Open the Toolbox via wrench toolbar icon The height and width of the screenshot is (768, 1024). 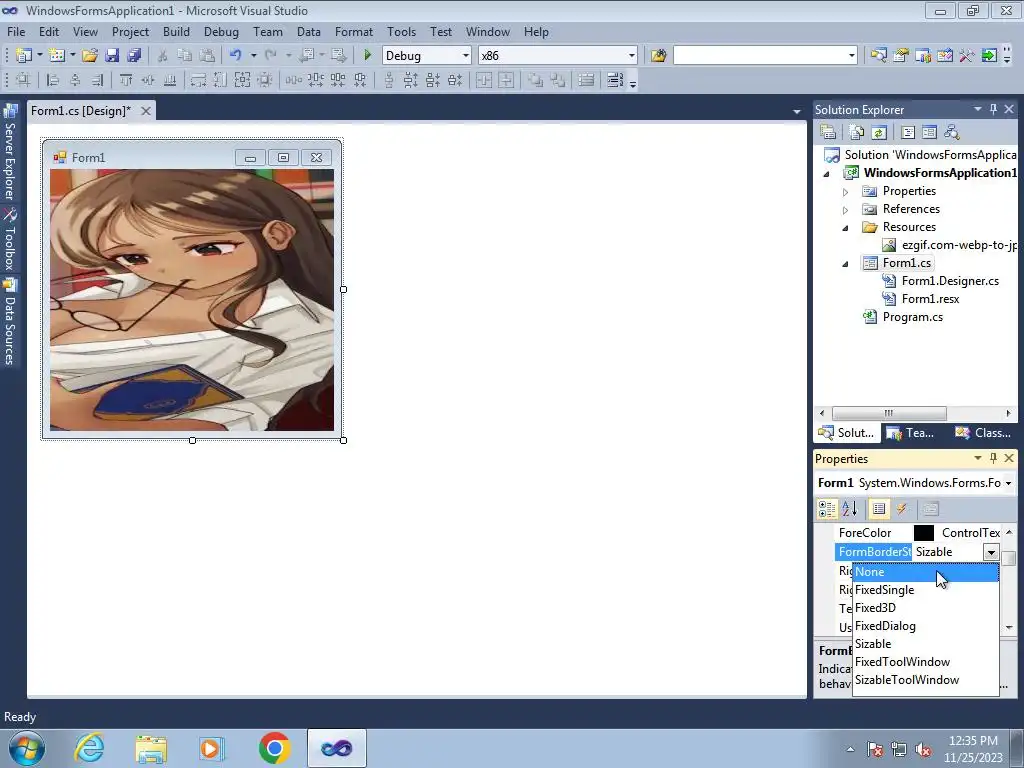[x=966, y=56]
